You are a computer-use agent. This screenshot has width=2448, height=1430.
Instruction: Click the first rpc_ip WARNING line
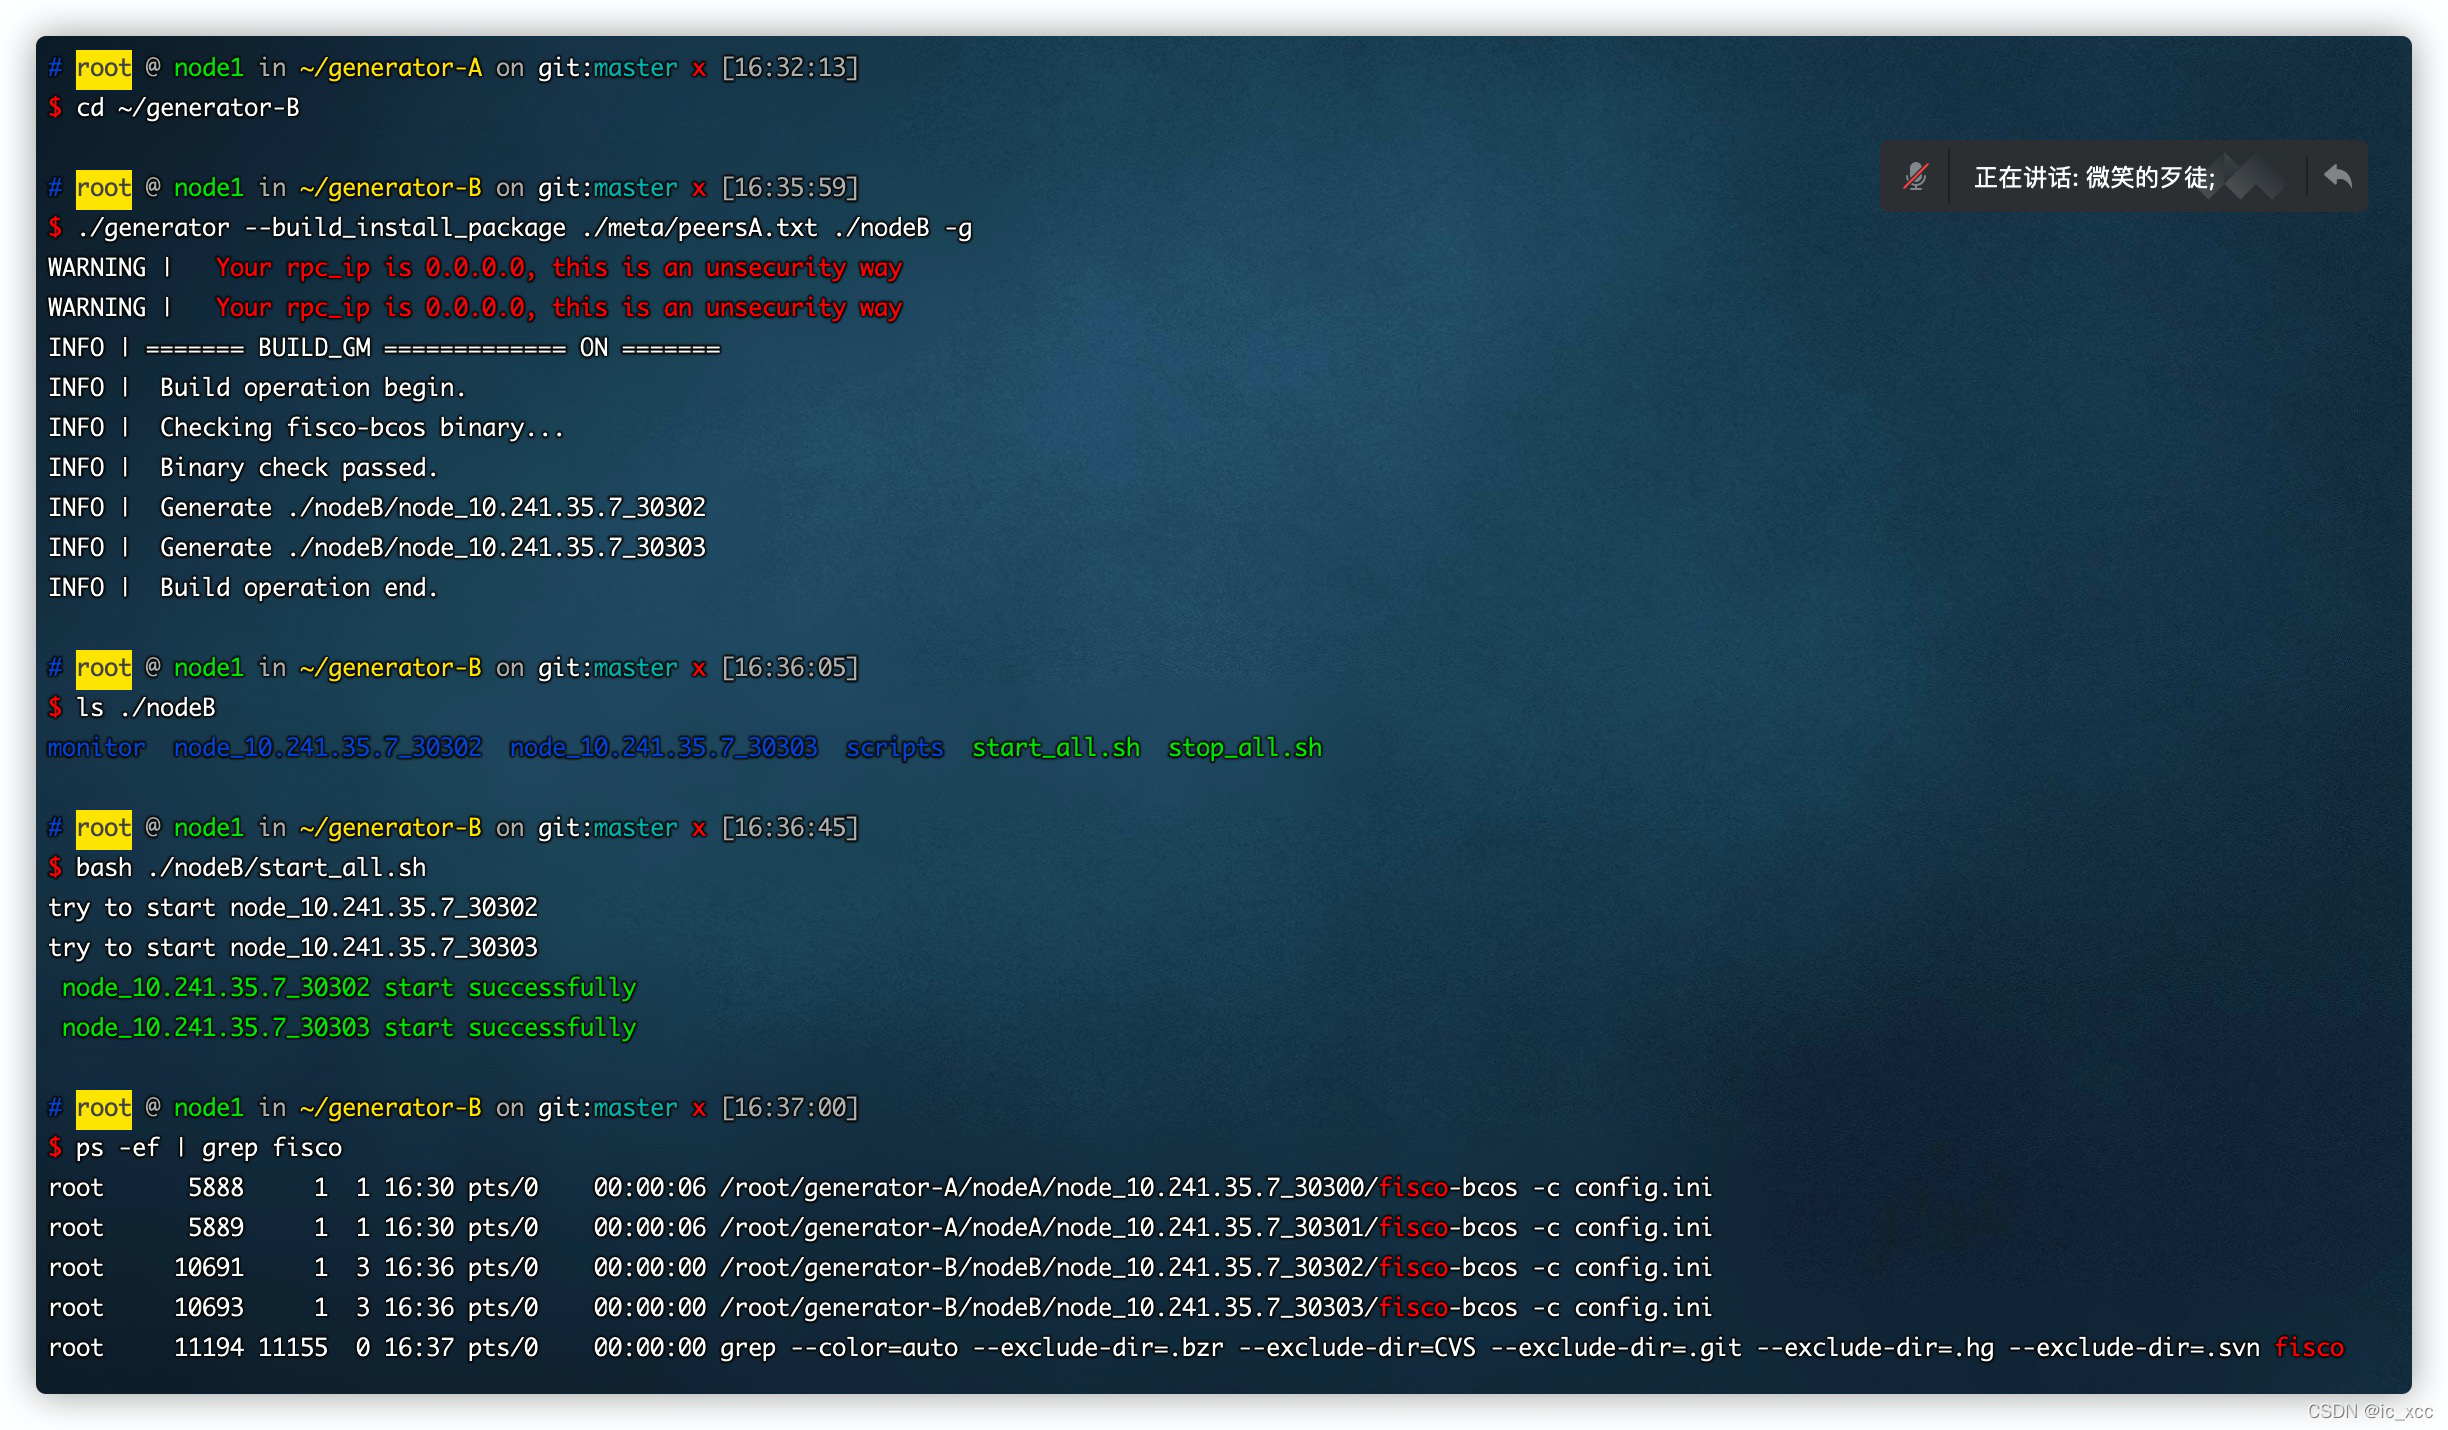pyautogui.click(x=475, y=268)
